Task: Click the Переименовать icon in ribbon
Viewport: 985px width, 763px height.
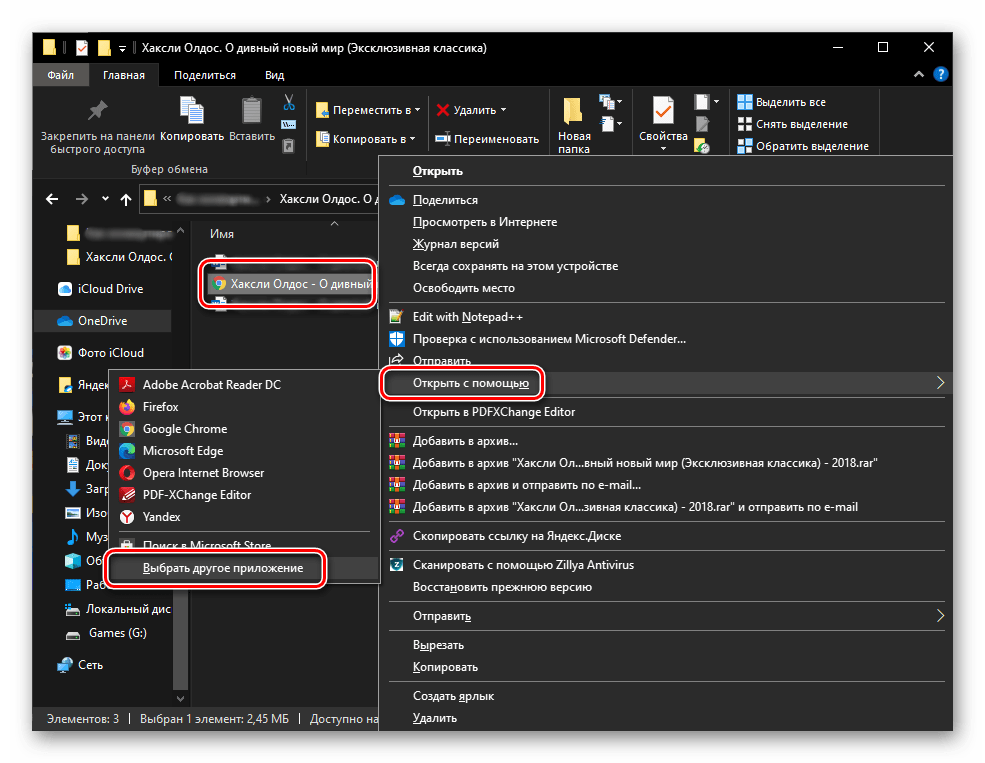Action: click(x=443, y=139)
